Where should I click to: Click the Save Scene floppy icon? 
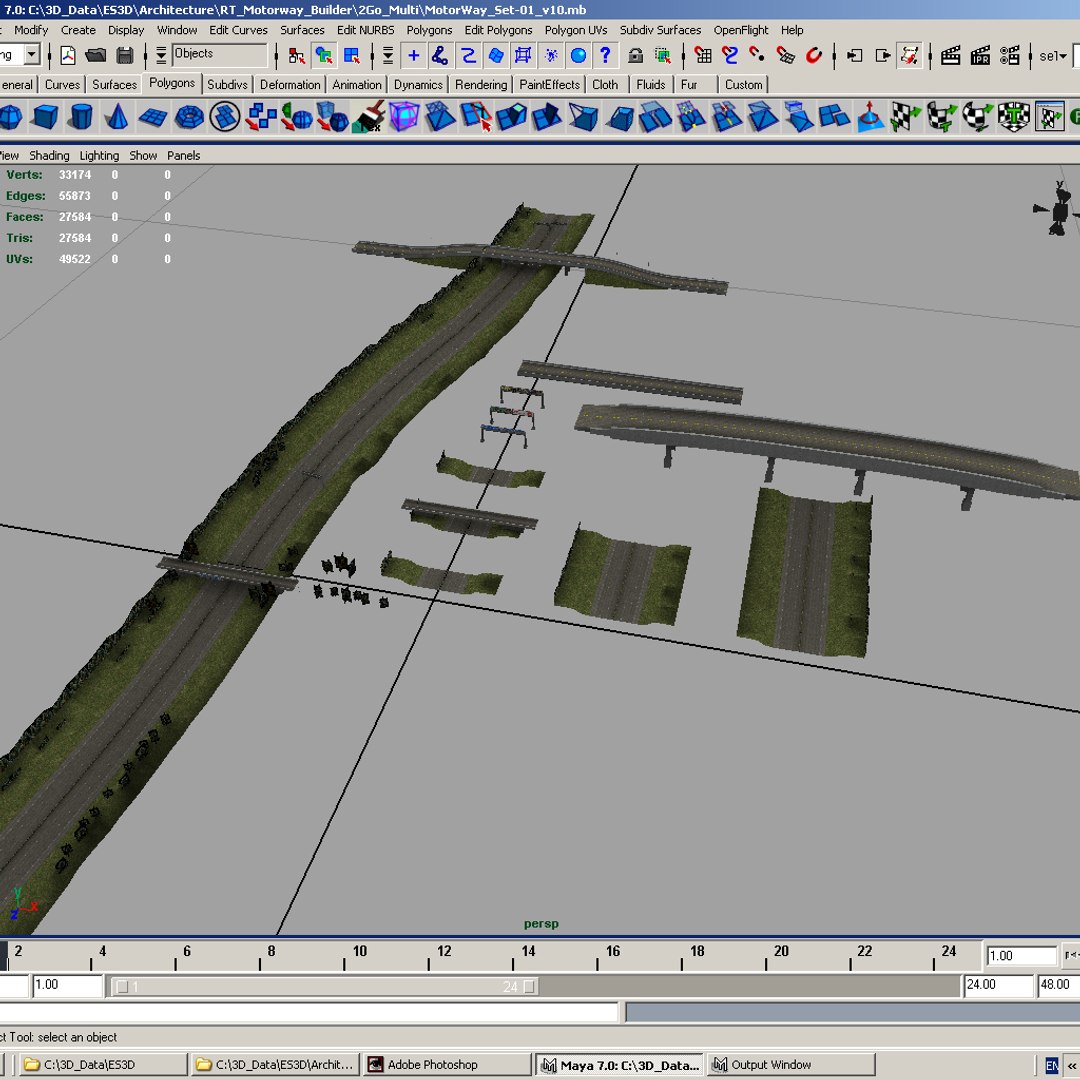pyautogui.click(x=125, y=55)
